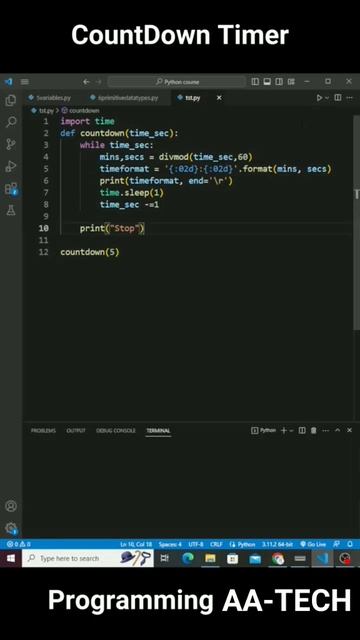
Task: Go back using the left arrow
Action: 86,82
